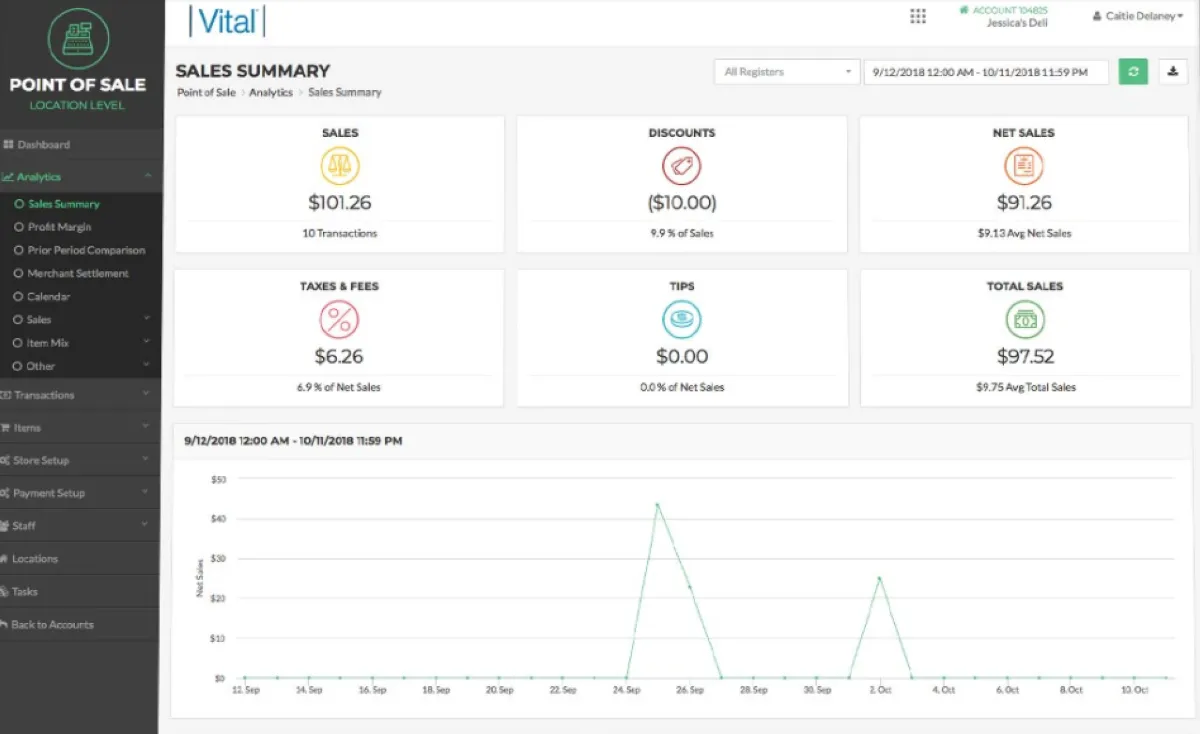Go to Locations in sidebar
This screenshot has width=1200, height=734.
point(35,559)
